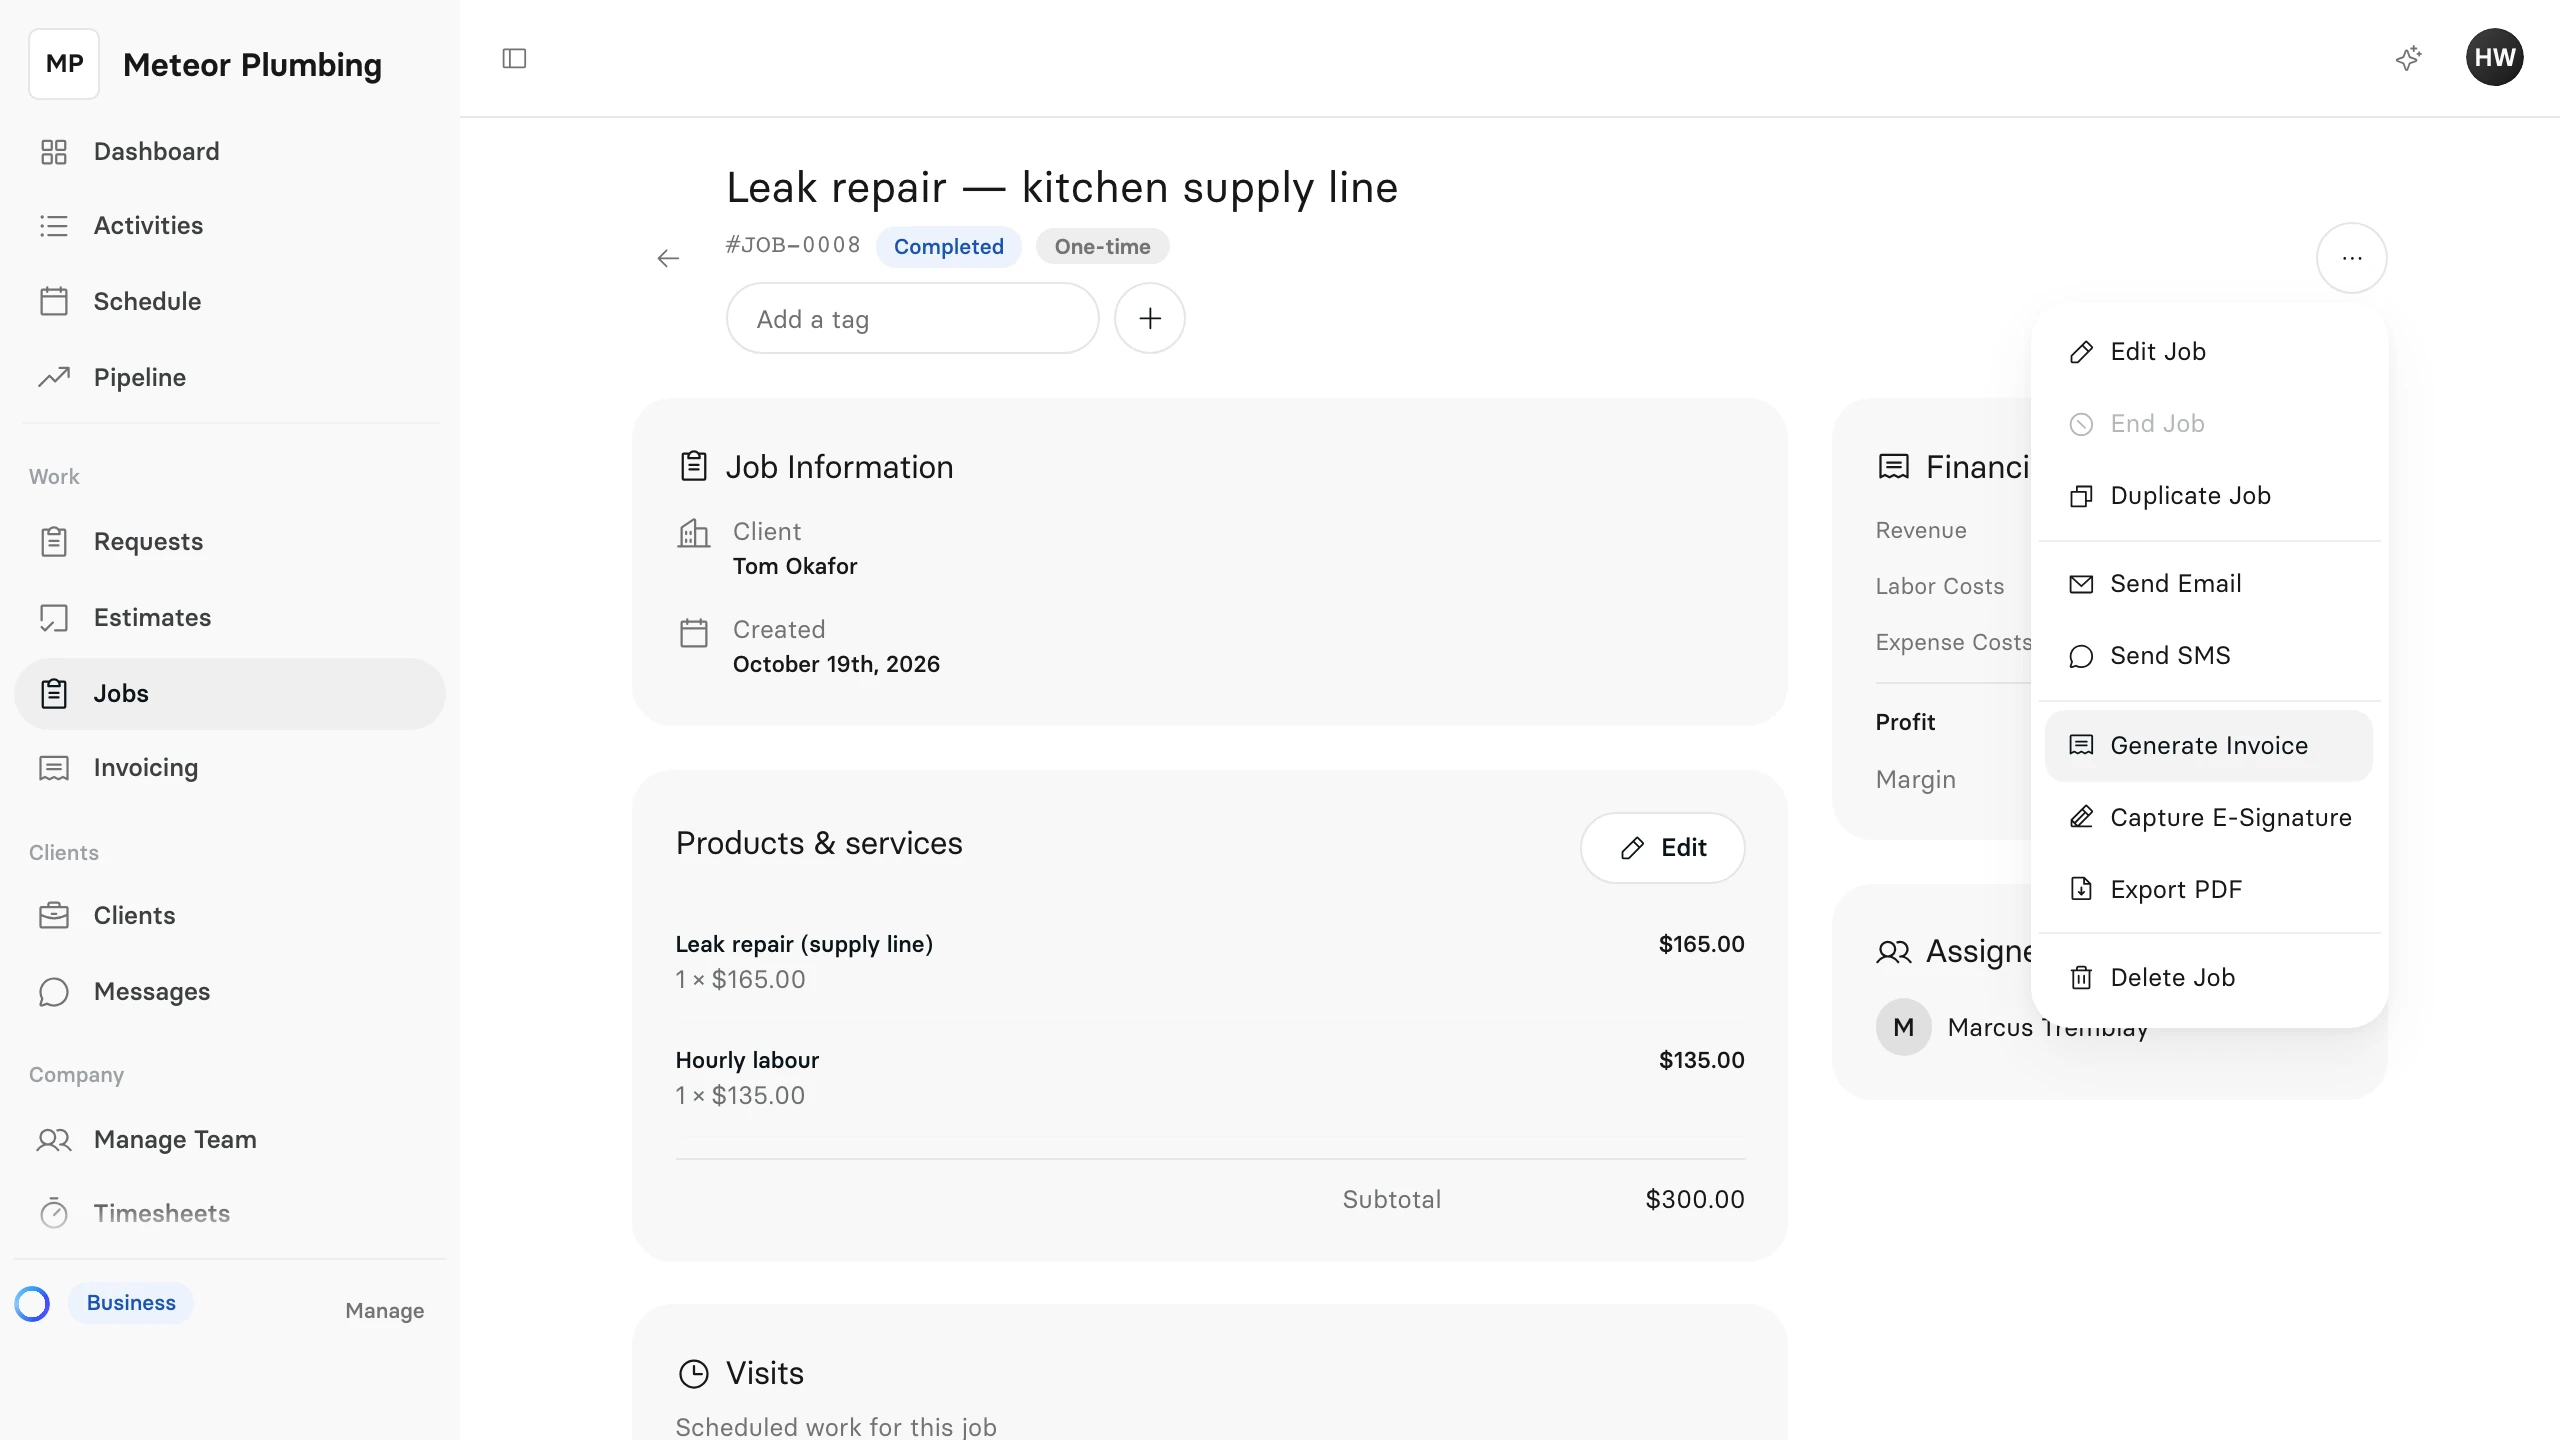This screenshot has height=1440, width=2560.
Task: Open the Invoicing section
Action: [x=230, y=768]
